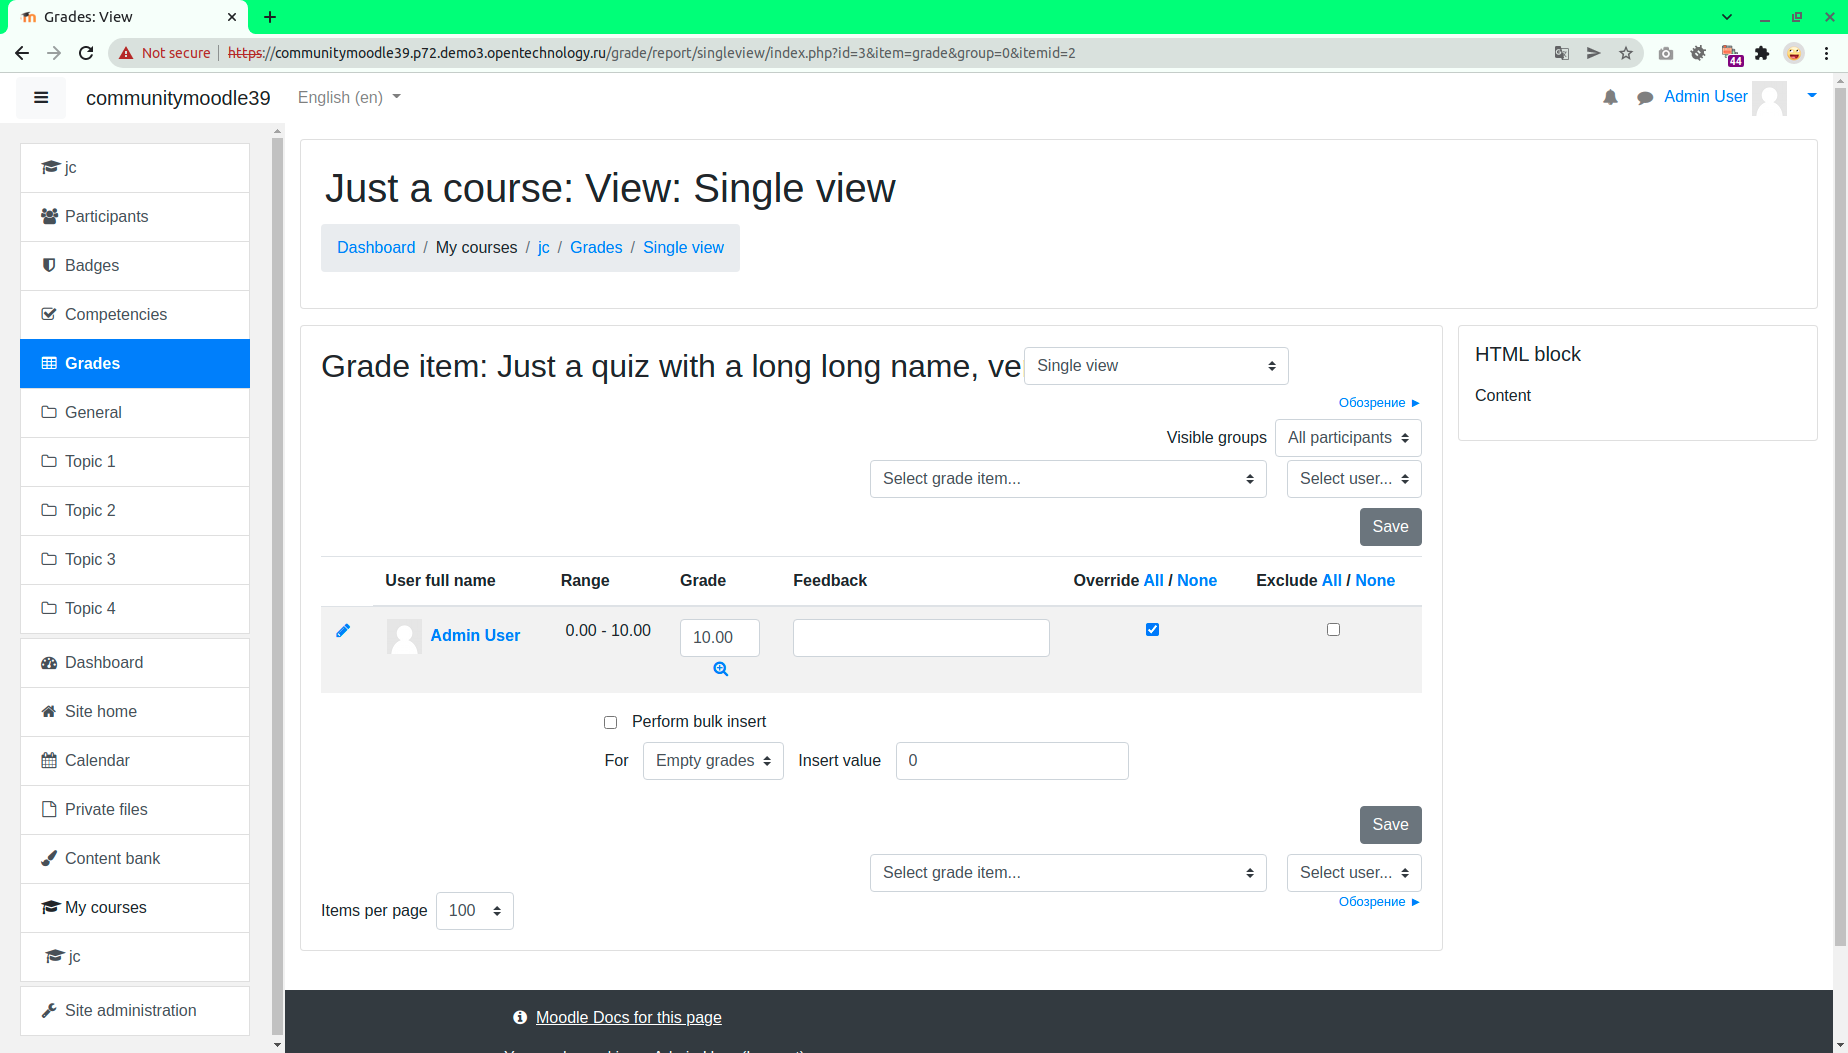Open Private files in the side menu
Viewport: 1848px width, 1053px height.
(x=135, y=810)
